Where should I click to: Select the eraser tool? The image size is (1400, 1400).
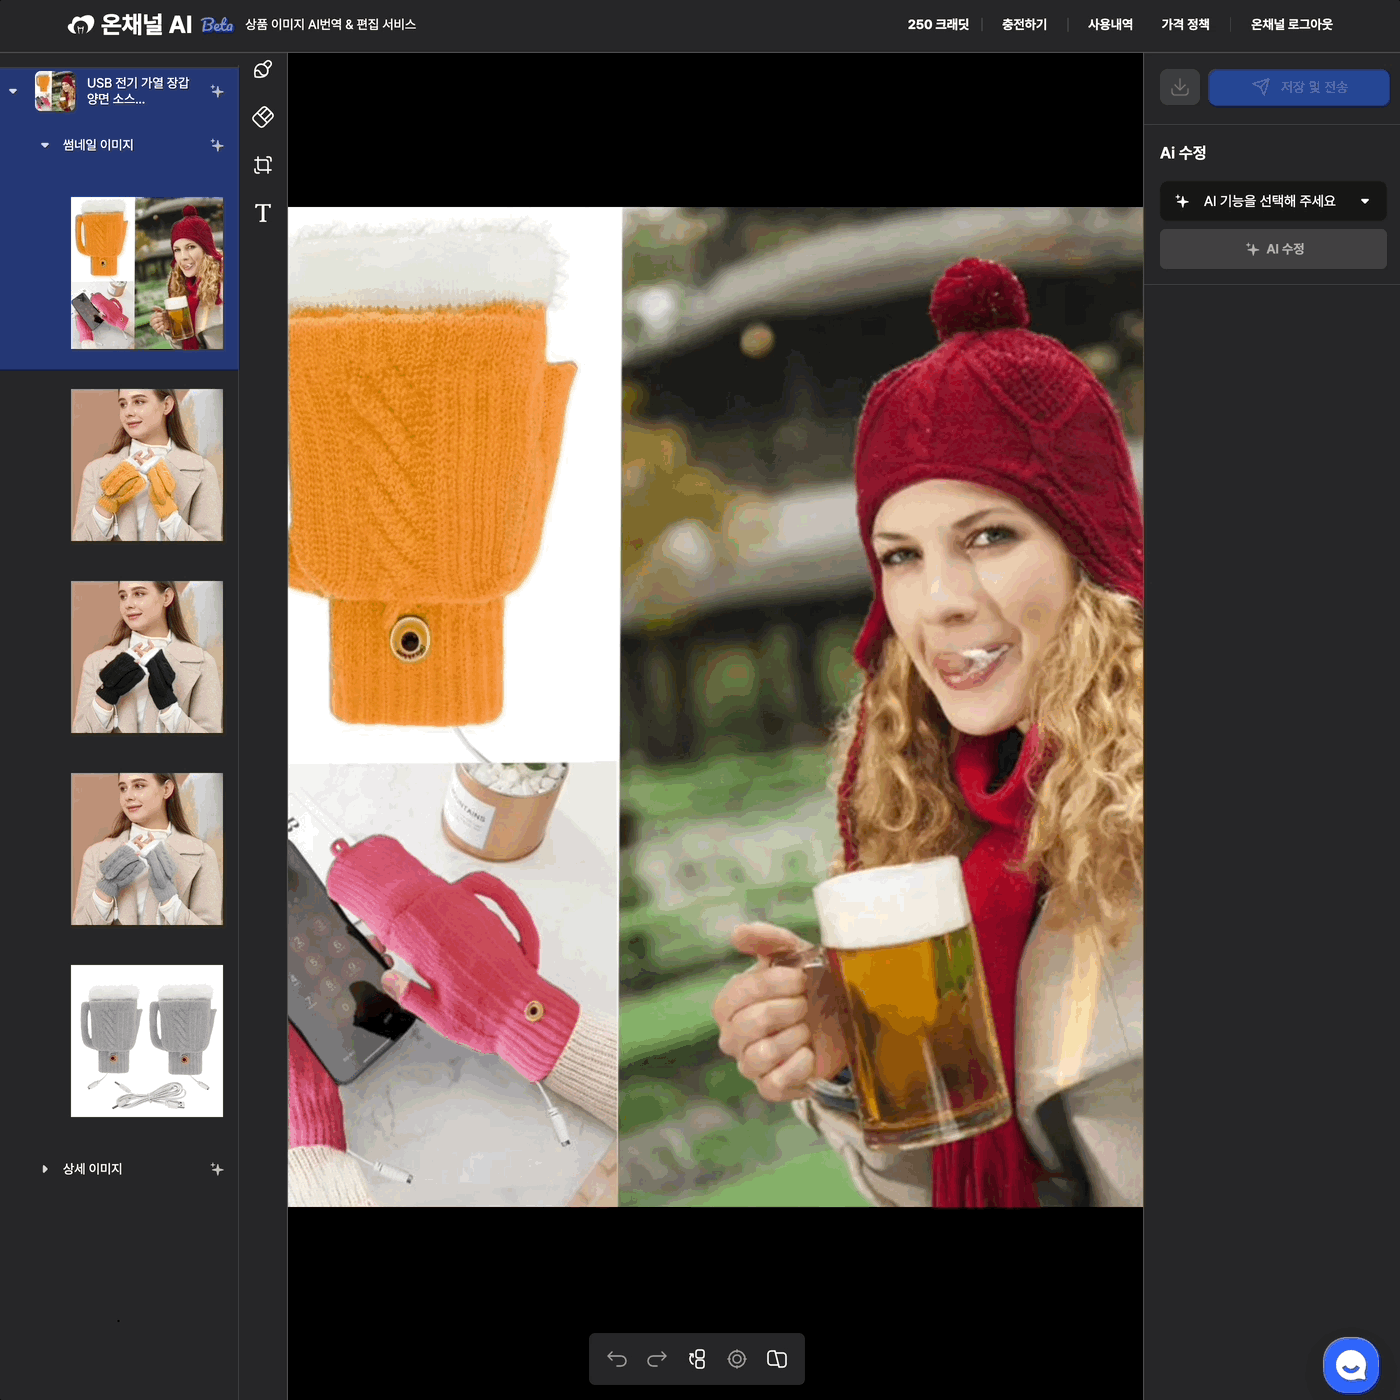263,117
